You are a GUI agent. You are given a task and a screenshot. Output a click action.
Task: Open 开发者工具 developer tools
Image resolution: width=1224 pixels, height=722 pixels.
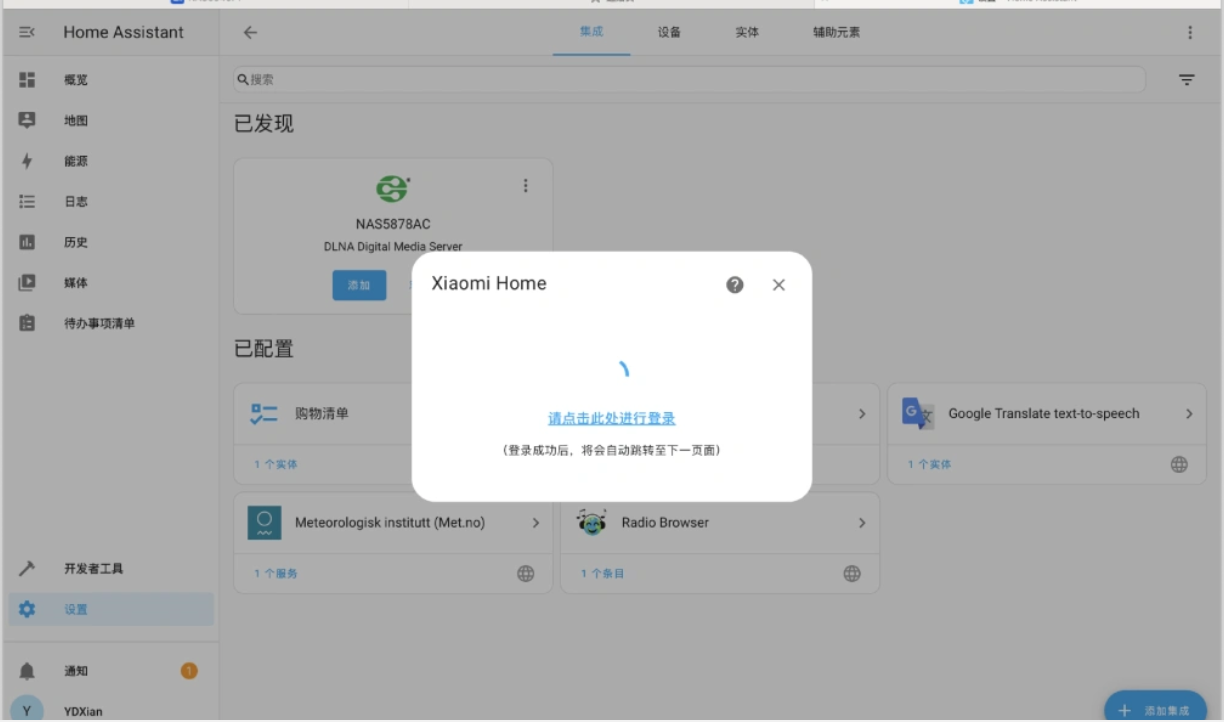(x=110, y=568)
